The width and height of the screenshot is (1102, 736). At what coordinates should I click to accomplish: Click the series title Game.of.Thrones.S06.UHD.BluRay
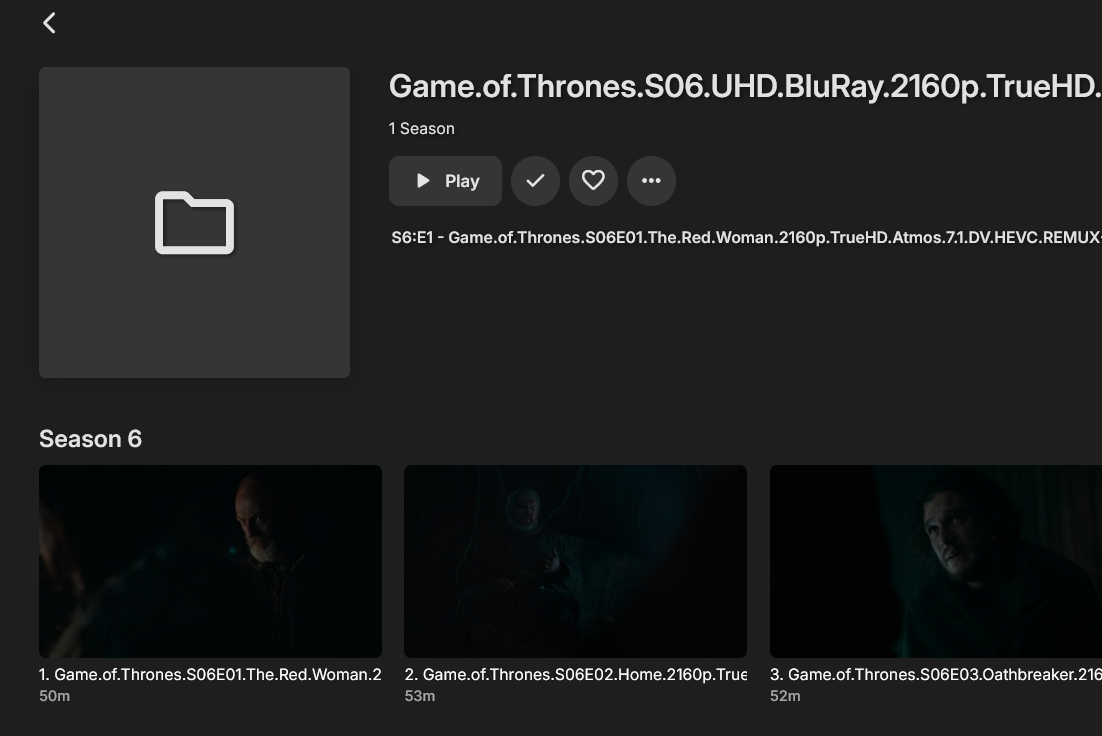click(x=745, y=86)
